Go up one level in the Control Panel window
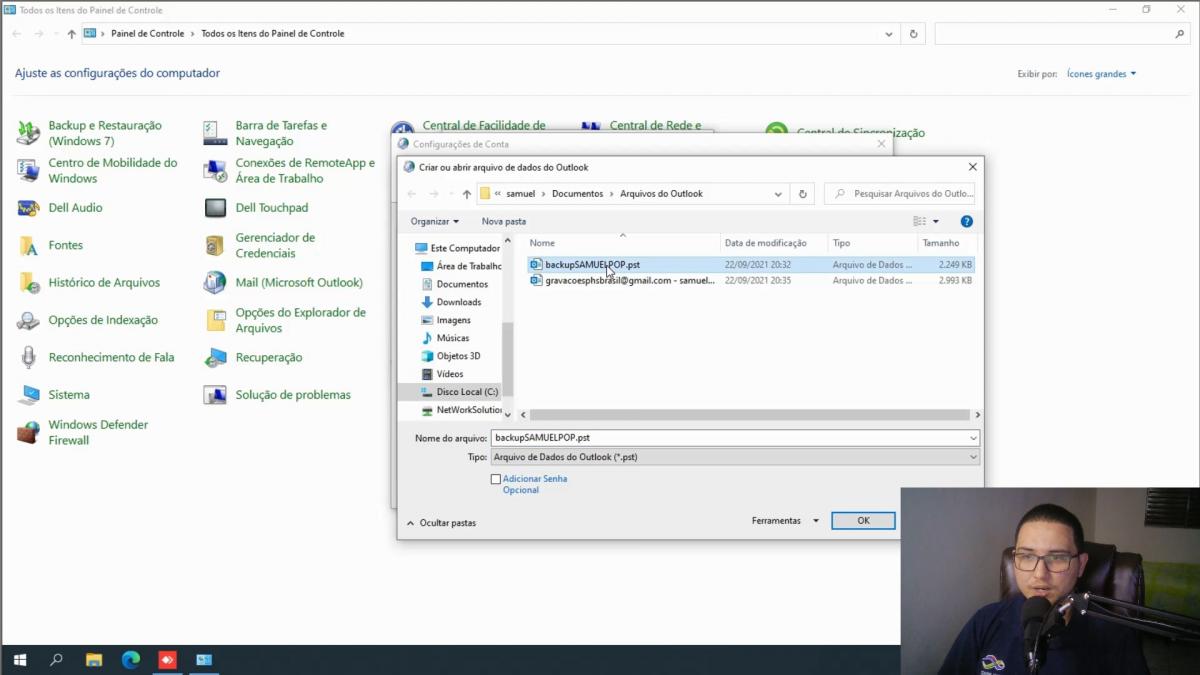 (x=71, y=33)
